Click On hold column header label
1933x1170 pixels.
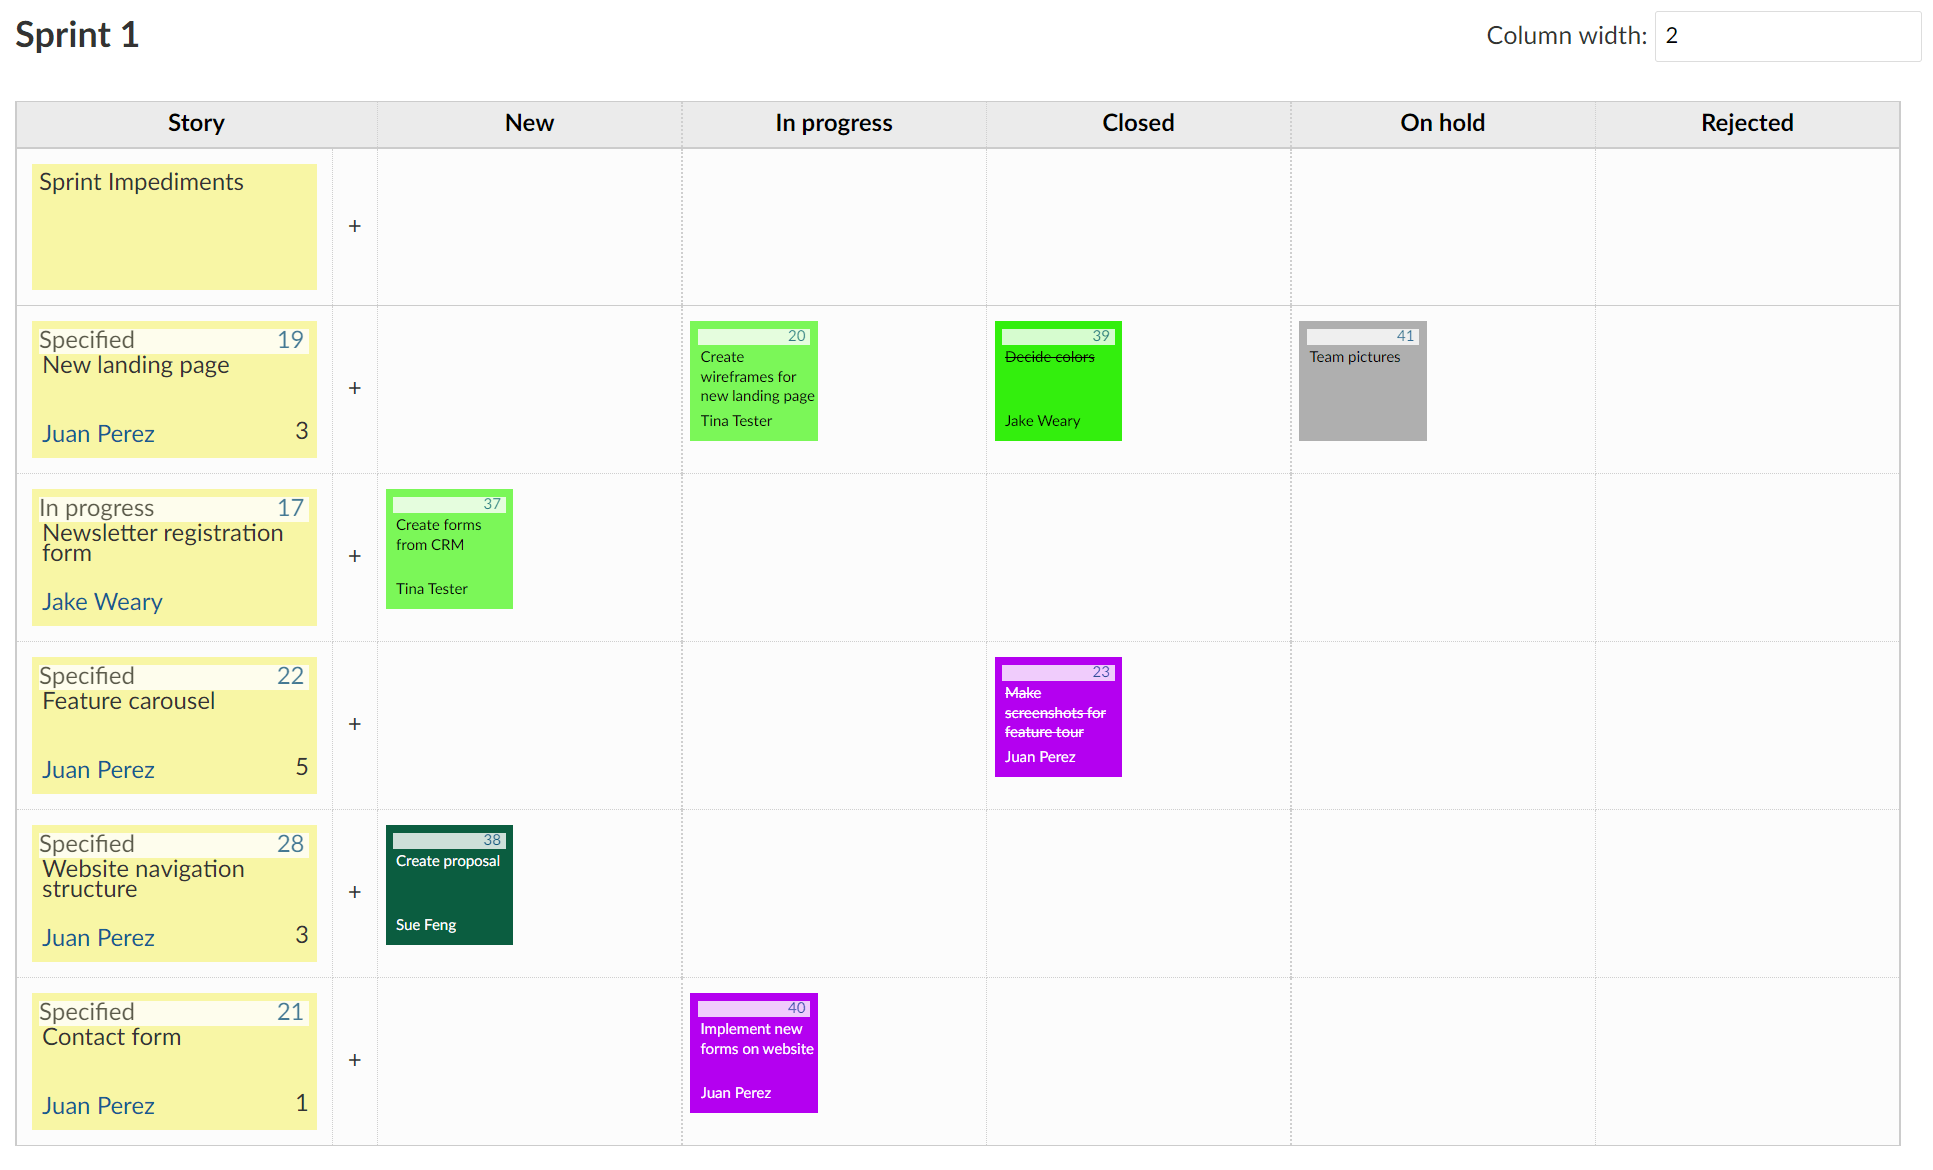(x=1441, y=122)
